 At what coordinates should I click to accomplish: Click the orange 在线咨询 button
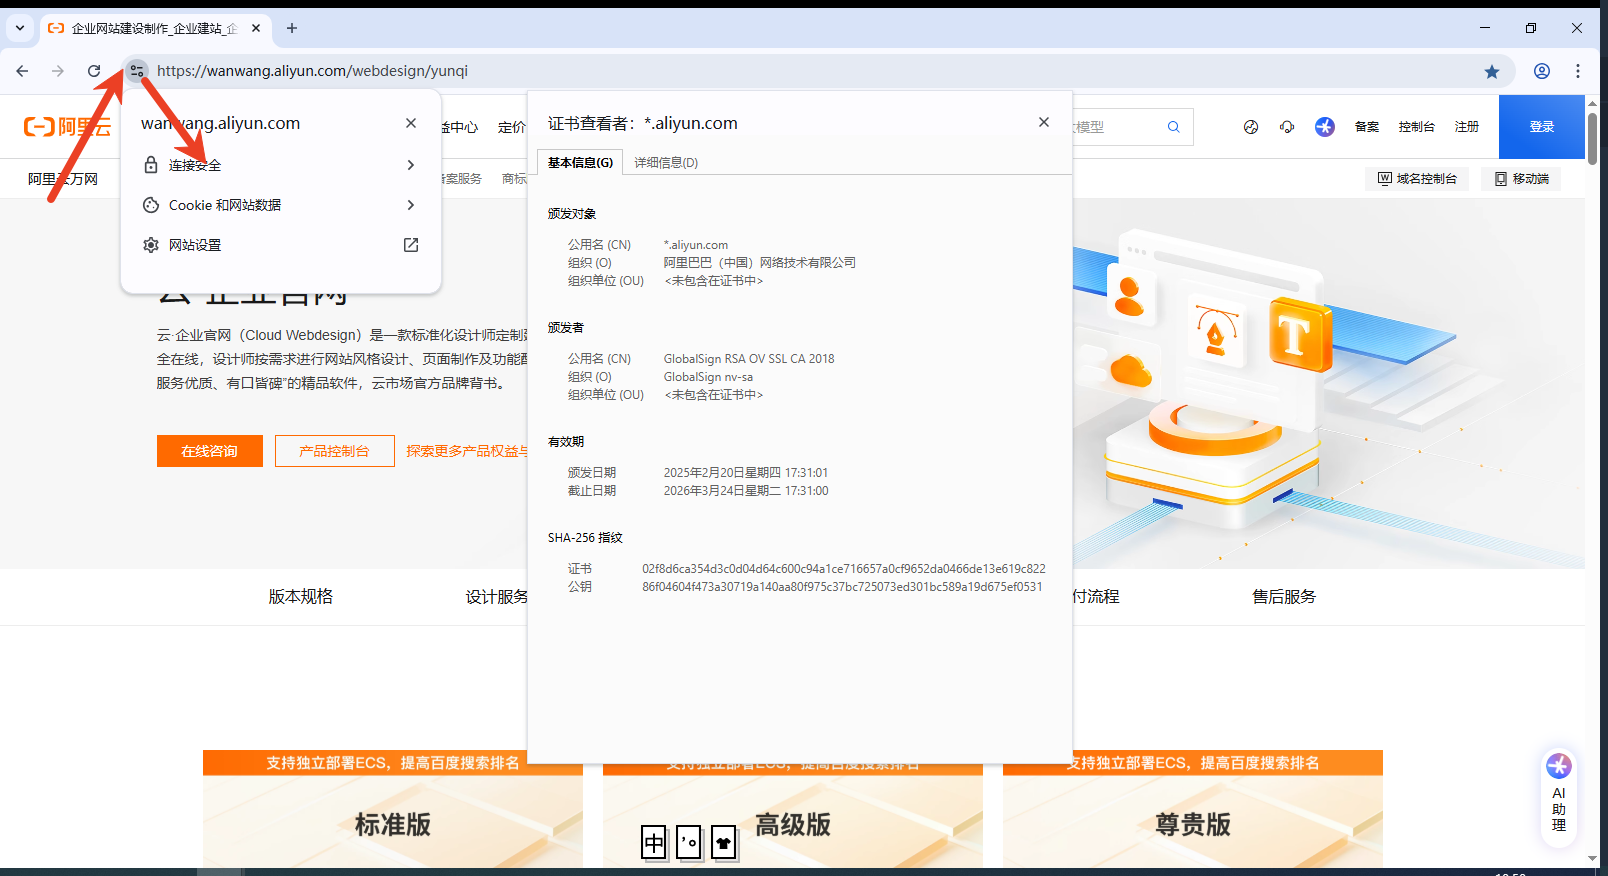210,451
